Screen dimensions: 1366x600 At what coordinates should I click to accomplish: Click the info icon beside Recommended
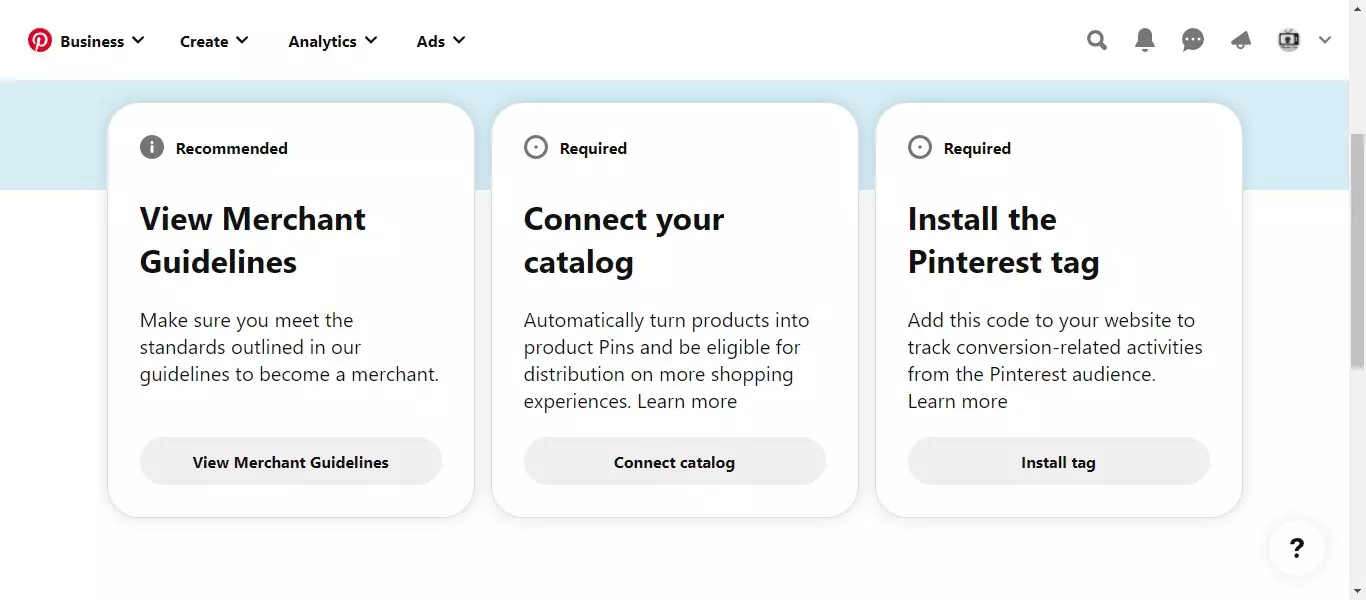click(152, 148)
